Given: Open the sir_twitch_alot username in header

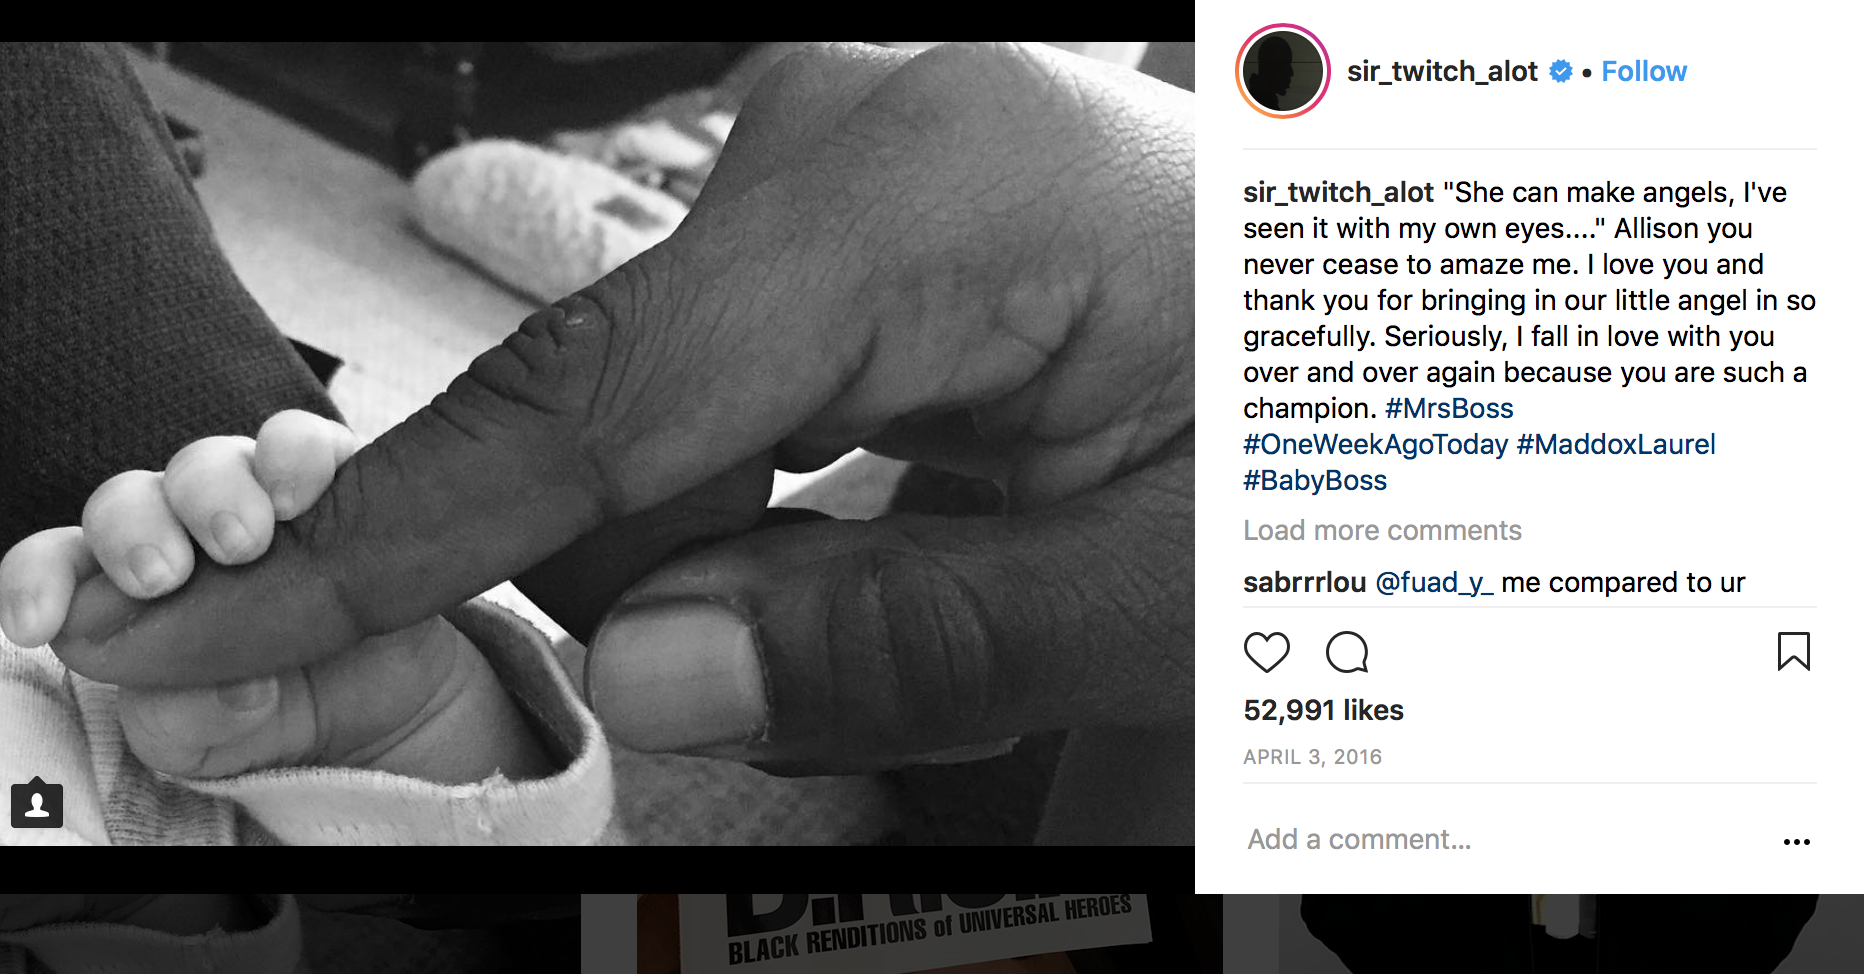Looking at the screenshot, I should (1442, 71).
